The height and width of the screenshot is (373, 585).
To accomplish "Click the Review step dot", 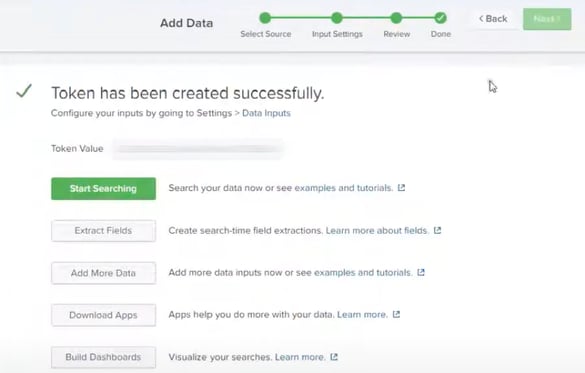I will 396,18.
